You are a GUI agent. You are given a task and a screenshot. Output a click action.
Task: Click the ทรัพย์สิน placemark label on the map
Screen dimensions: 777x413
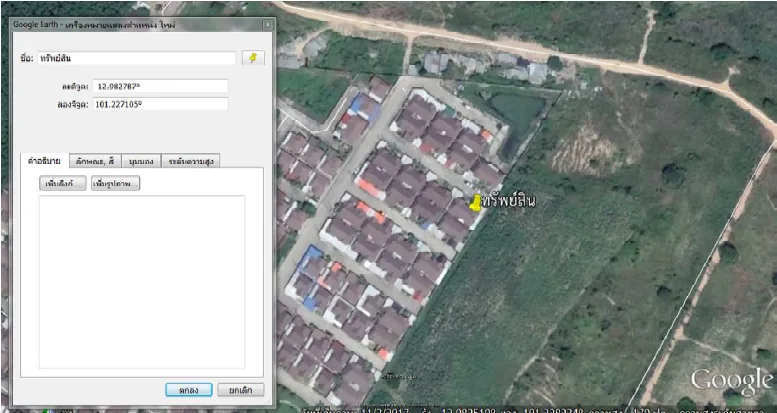pos(508,200)
